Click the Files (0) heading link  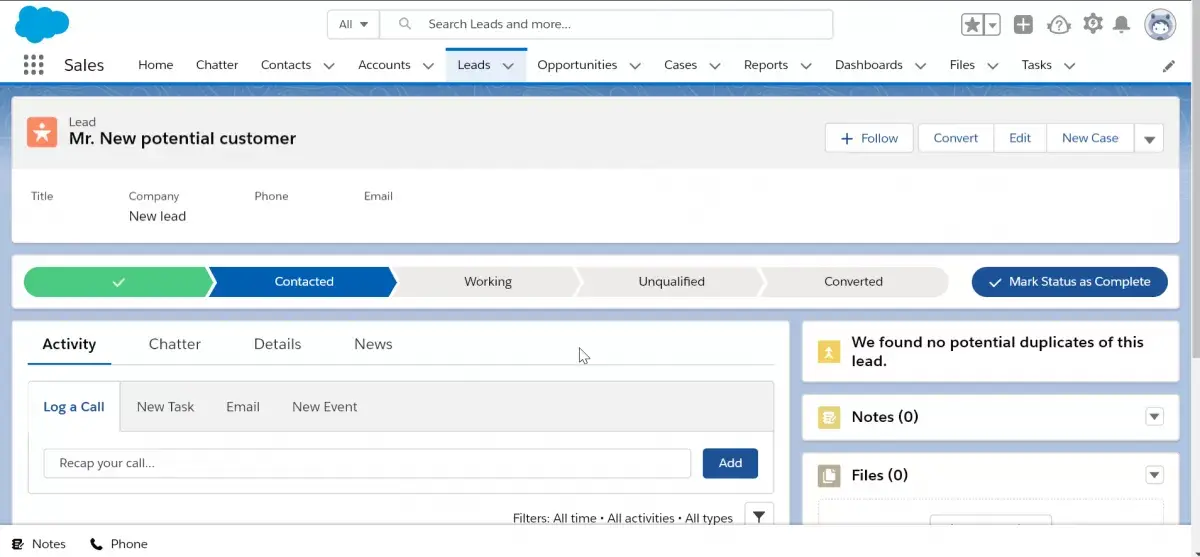(879, 475)
